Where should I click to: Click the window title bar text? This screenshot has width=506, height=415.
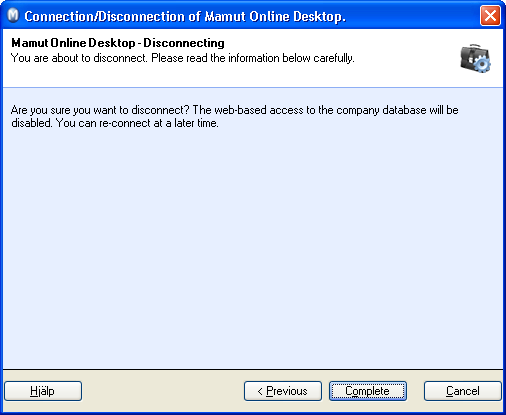click(185, 16)
